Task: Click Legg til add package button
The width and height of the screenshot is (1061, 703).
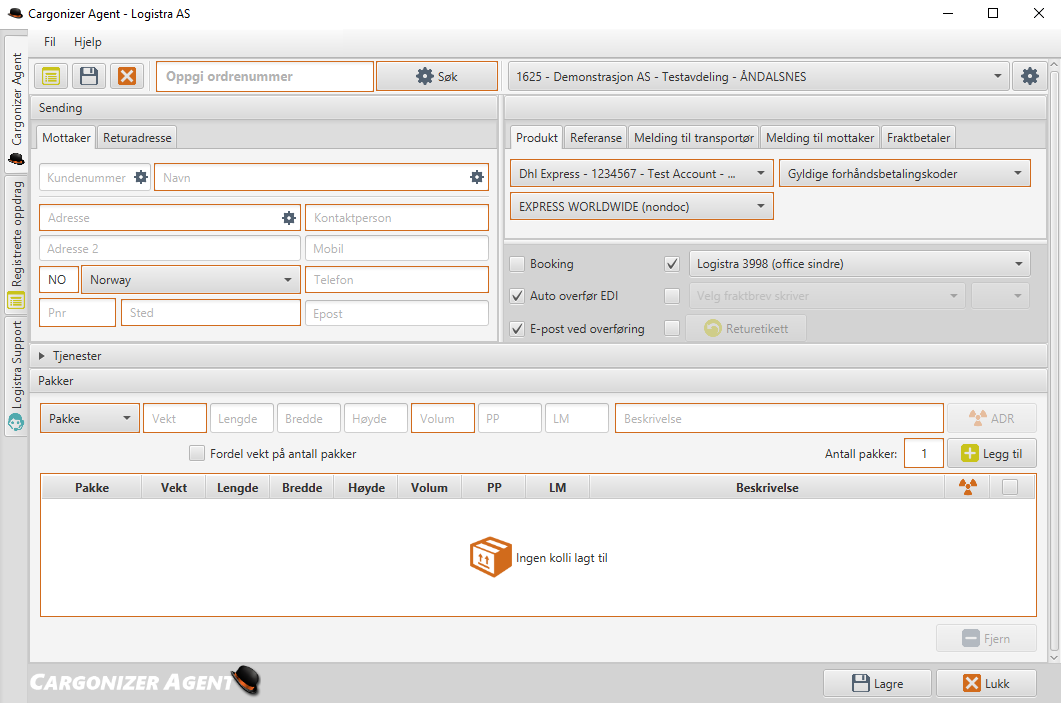Action: pos(992,453)
